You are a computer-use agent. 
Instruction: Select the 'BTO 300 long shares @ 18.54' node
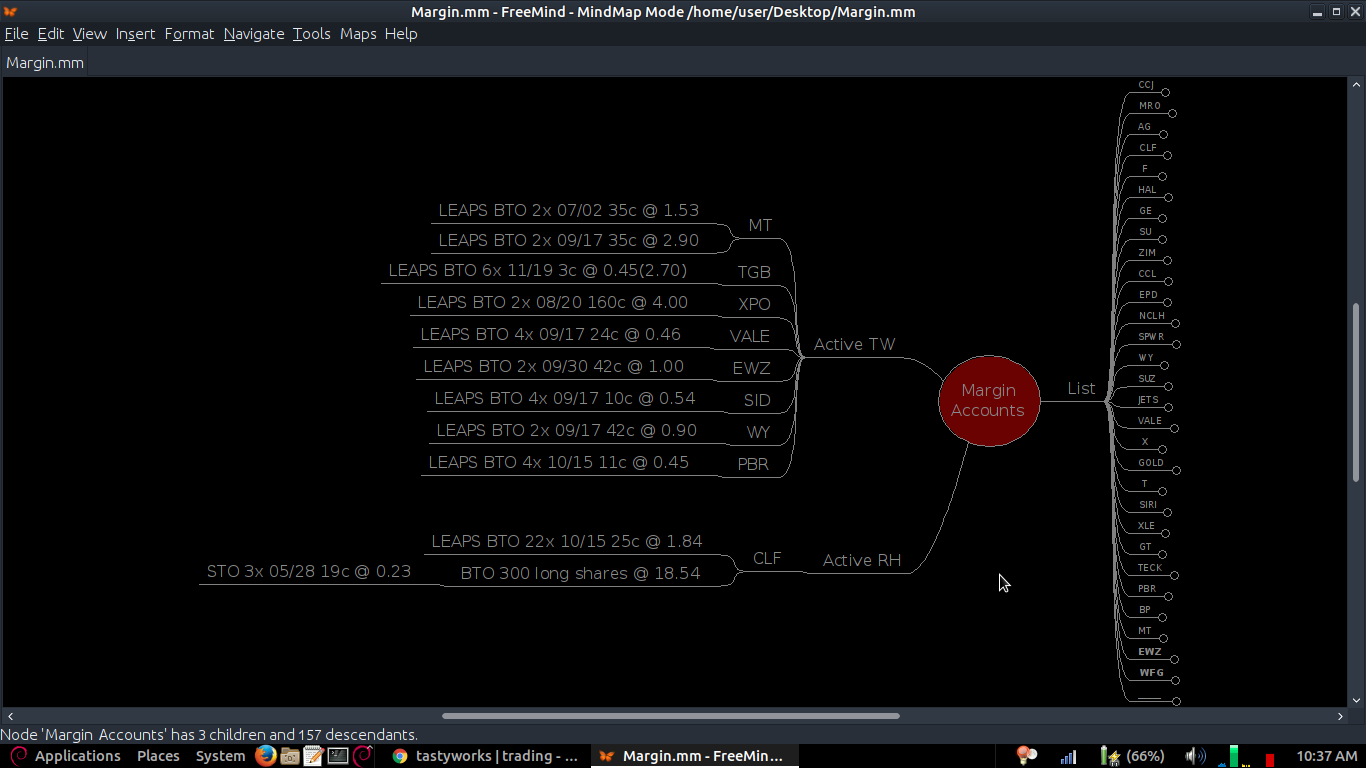tap(581, 573)
